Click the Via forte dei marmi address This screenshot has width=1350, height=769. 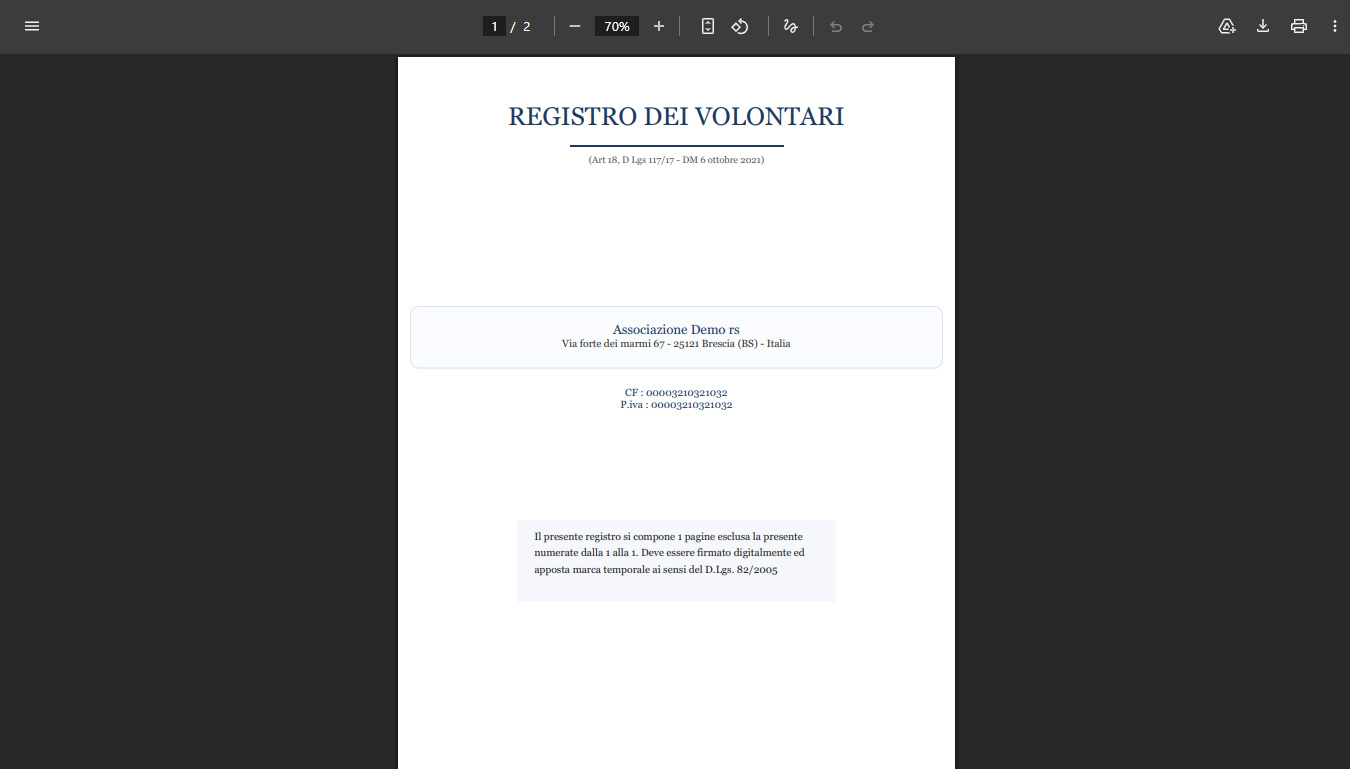676,344
